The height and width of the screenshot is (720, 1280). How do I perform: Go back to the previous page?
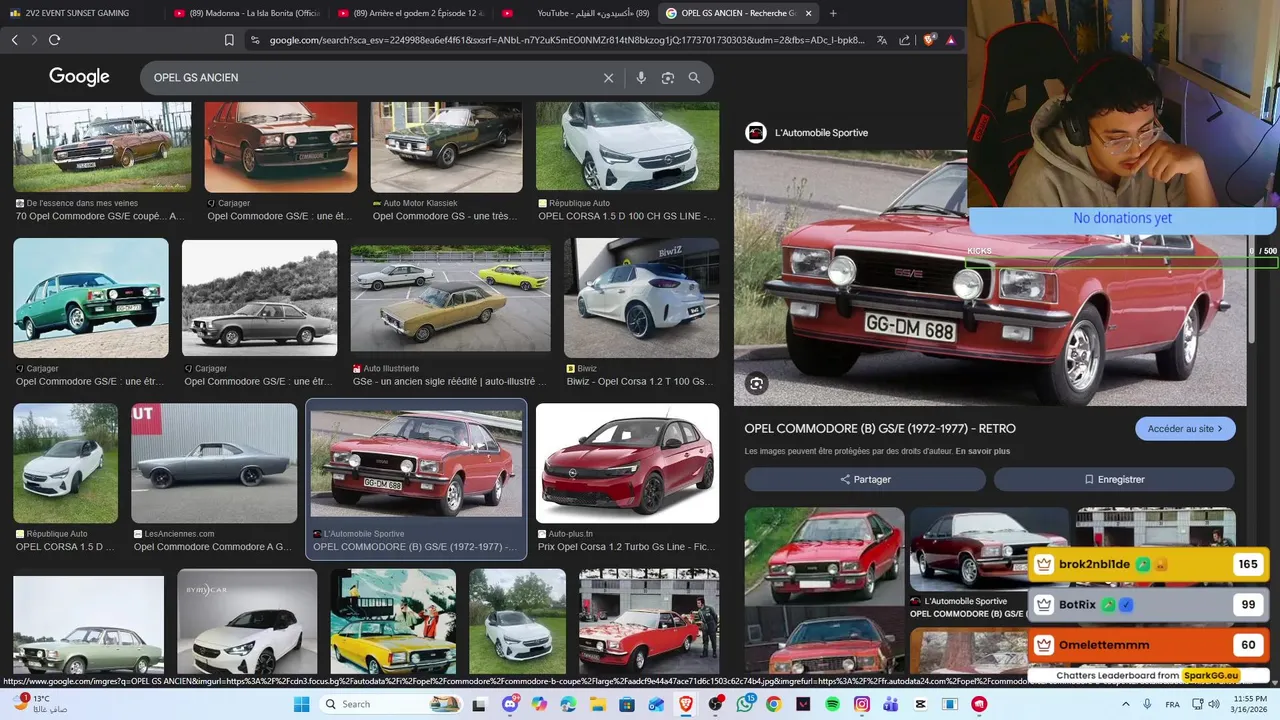tap(14, 40)
